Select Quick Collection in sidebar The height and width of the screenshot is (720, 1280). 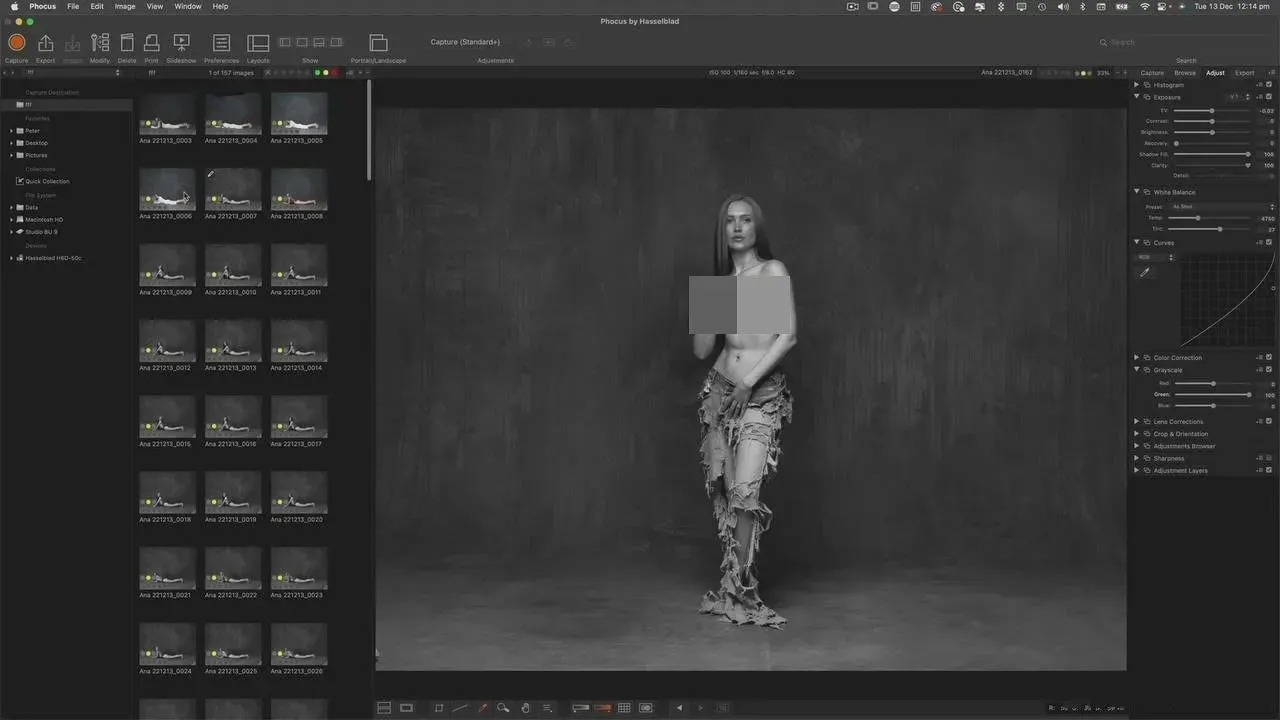tap(47, 182)
